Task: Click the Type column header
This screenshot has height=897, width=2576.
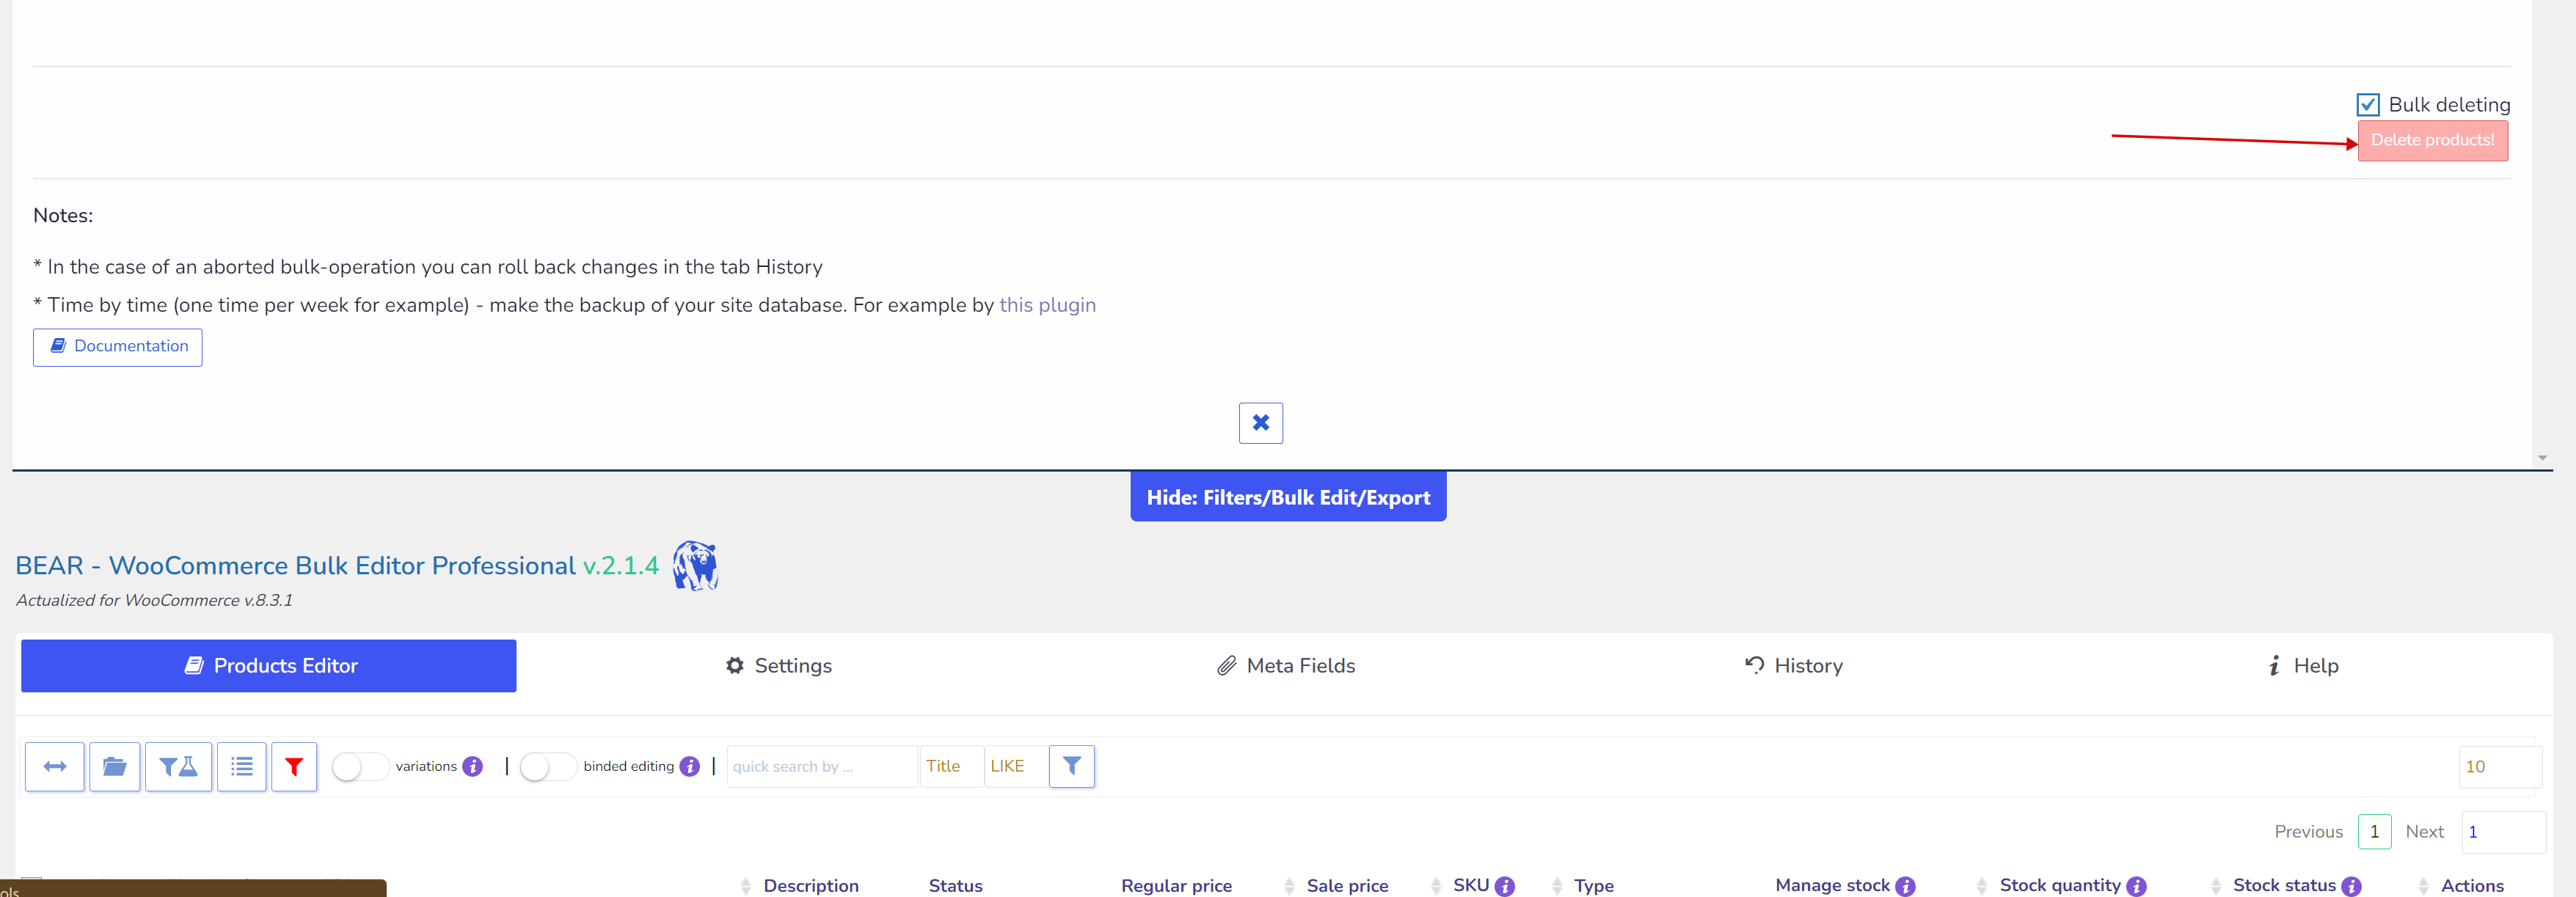Action: pos(1594,886)
